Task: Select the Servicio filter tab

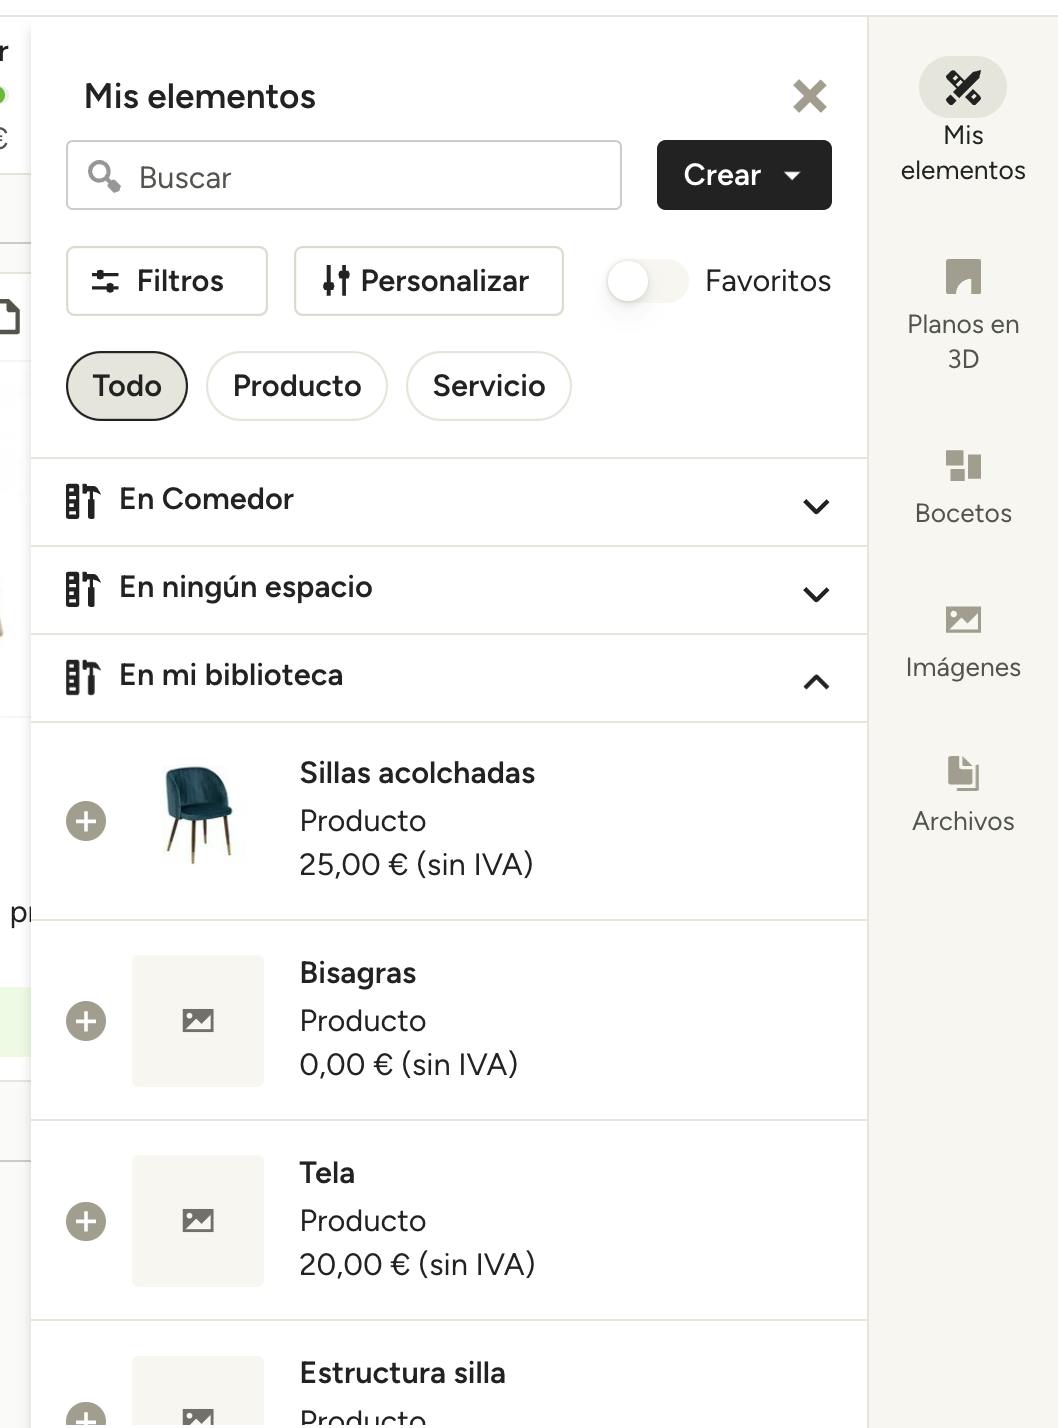Action: pyautogui.click(x=488, y=386)
